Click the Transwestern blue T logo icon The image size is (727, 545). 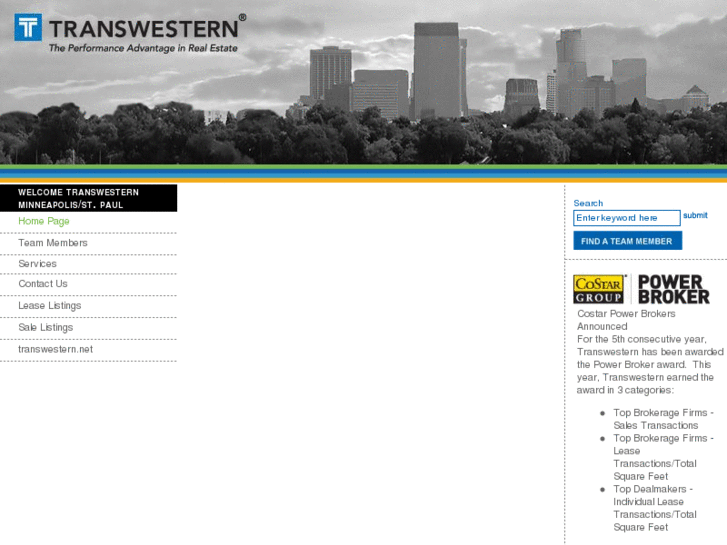click(28, 27)
